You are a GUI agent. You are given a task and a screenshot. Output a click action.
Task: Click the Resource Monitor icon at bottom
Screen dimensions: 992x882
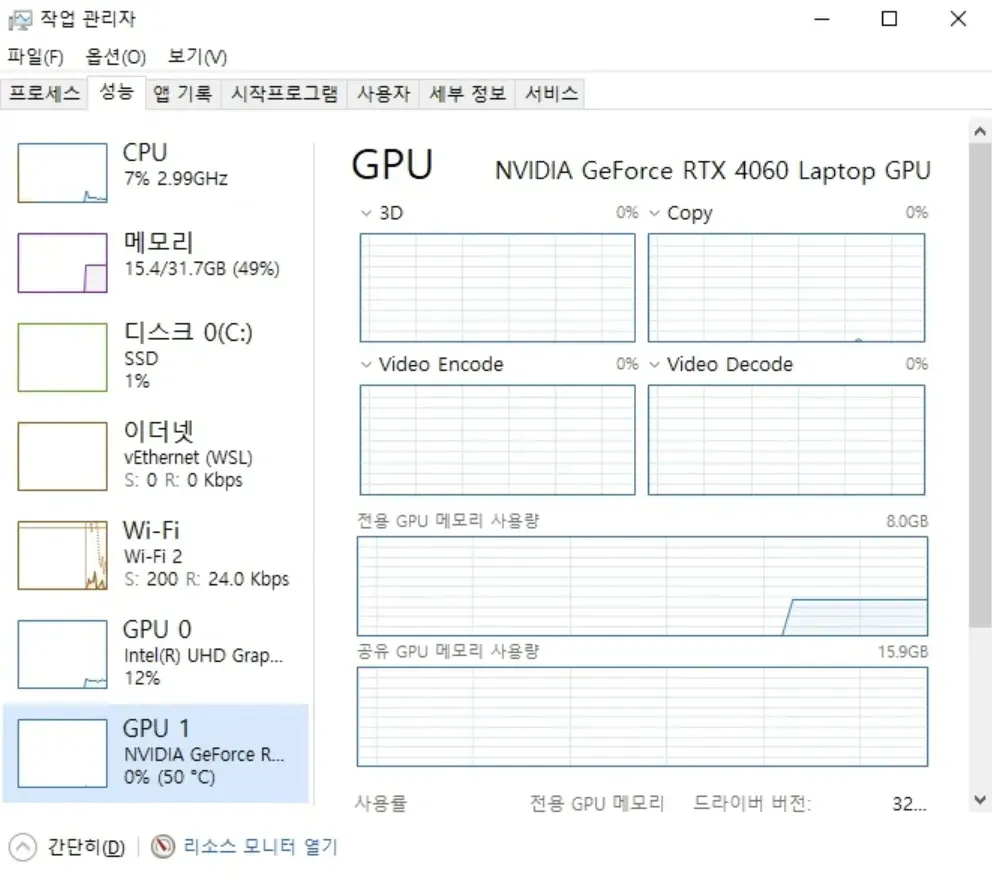[x=163, y=847]
